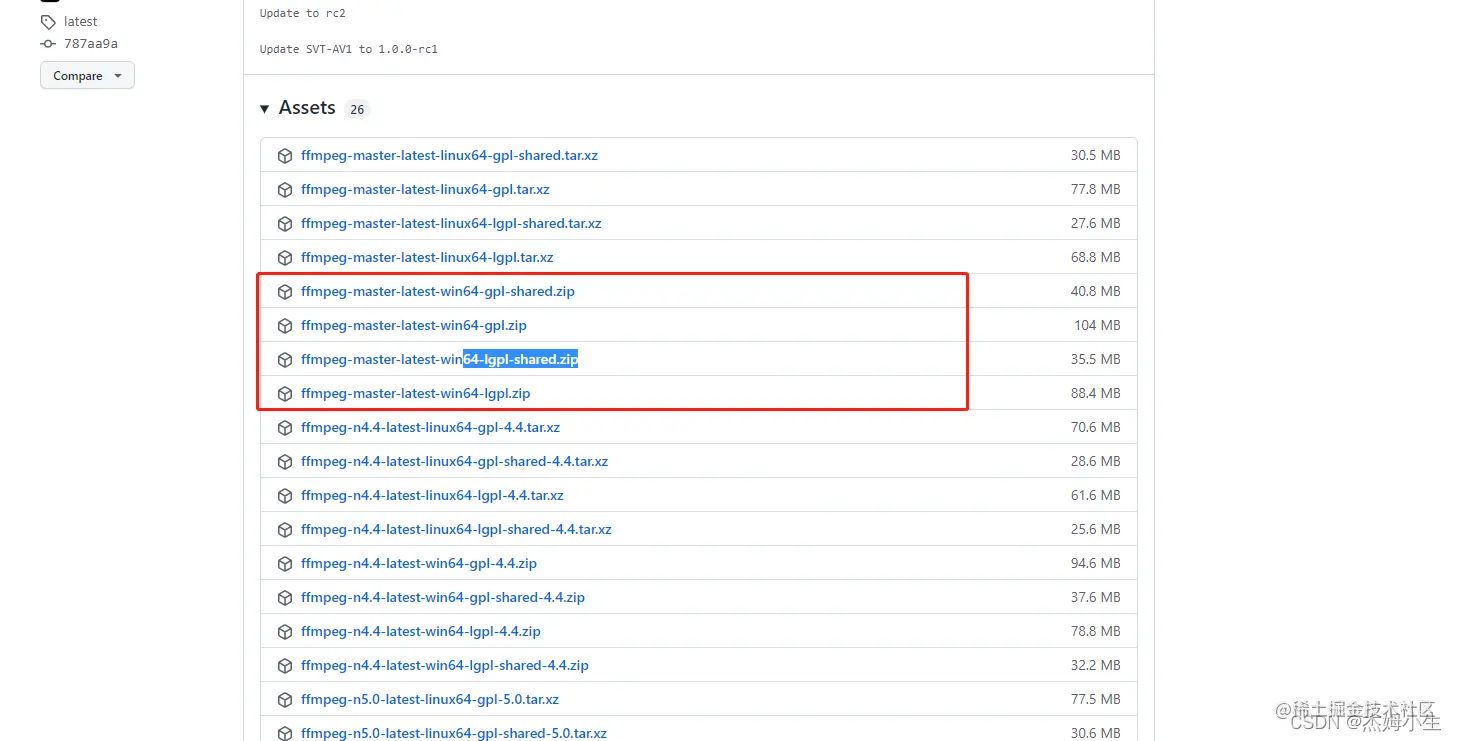Download ffmpeg-master-latest-win64-gpl.zip
This screenshot has width=1457, height=741.
pos(414,326)
